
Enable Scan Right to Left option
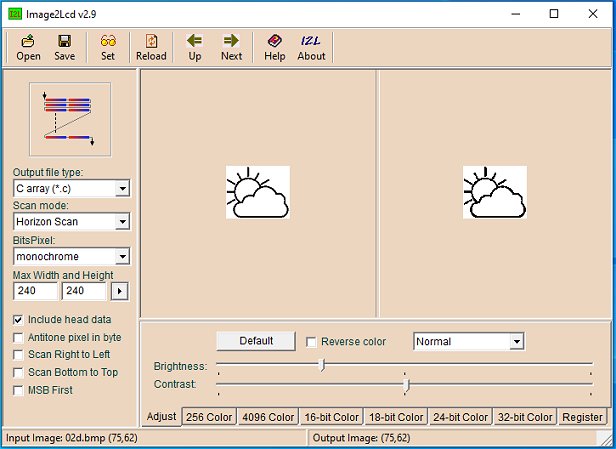19,355
